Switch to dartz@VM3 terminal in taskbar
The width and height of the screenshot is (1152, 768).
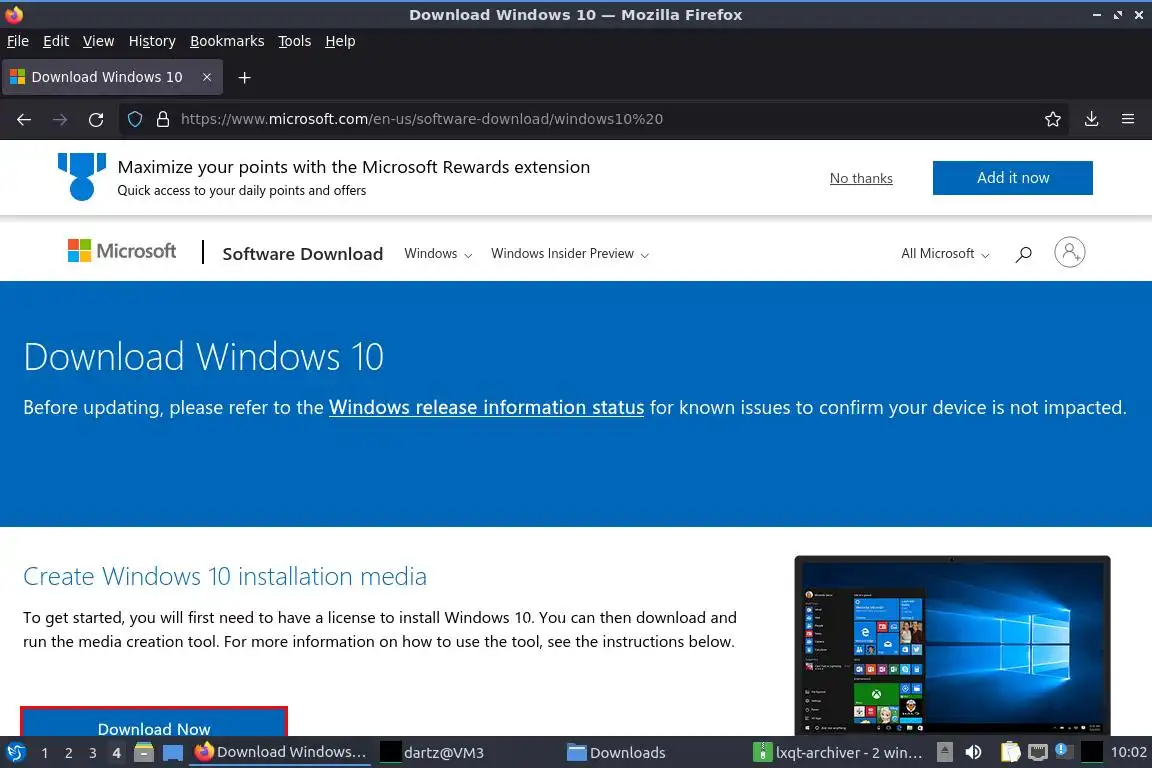point(433,753)
